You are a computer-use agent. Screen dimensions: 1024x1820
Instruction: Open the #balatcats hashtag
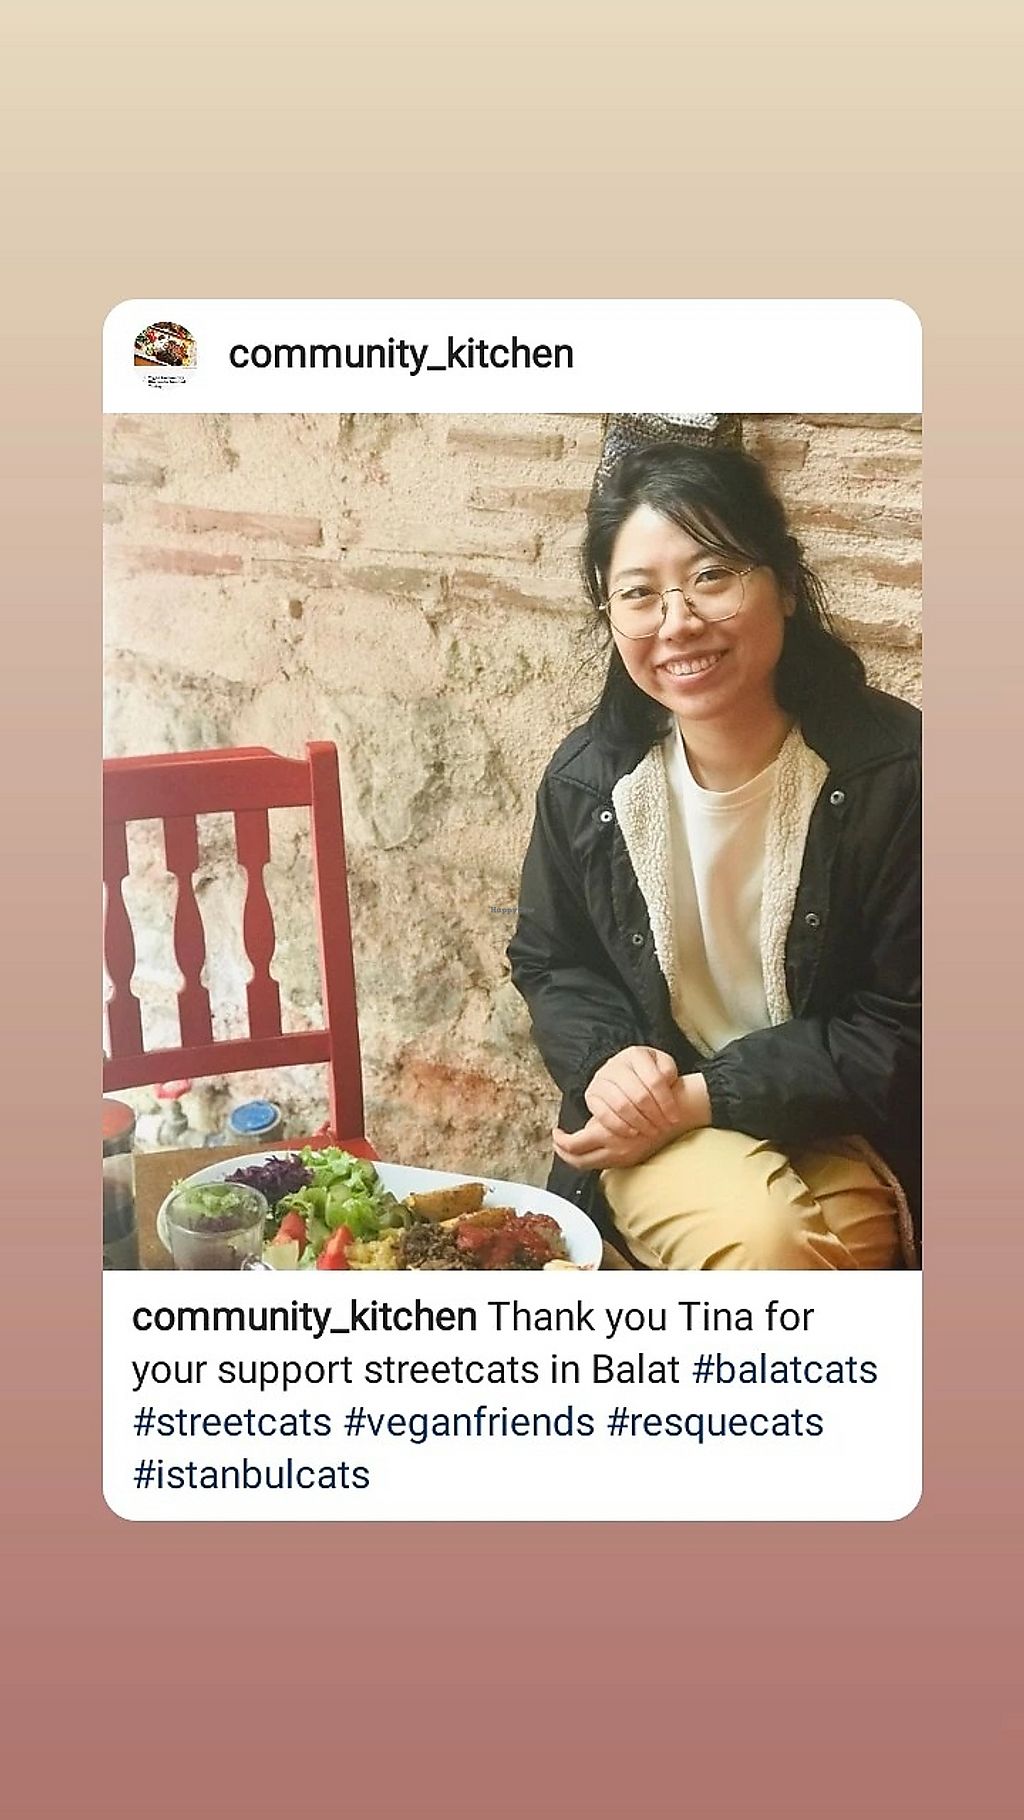point(785,1369)
